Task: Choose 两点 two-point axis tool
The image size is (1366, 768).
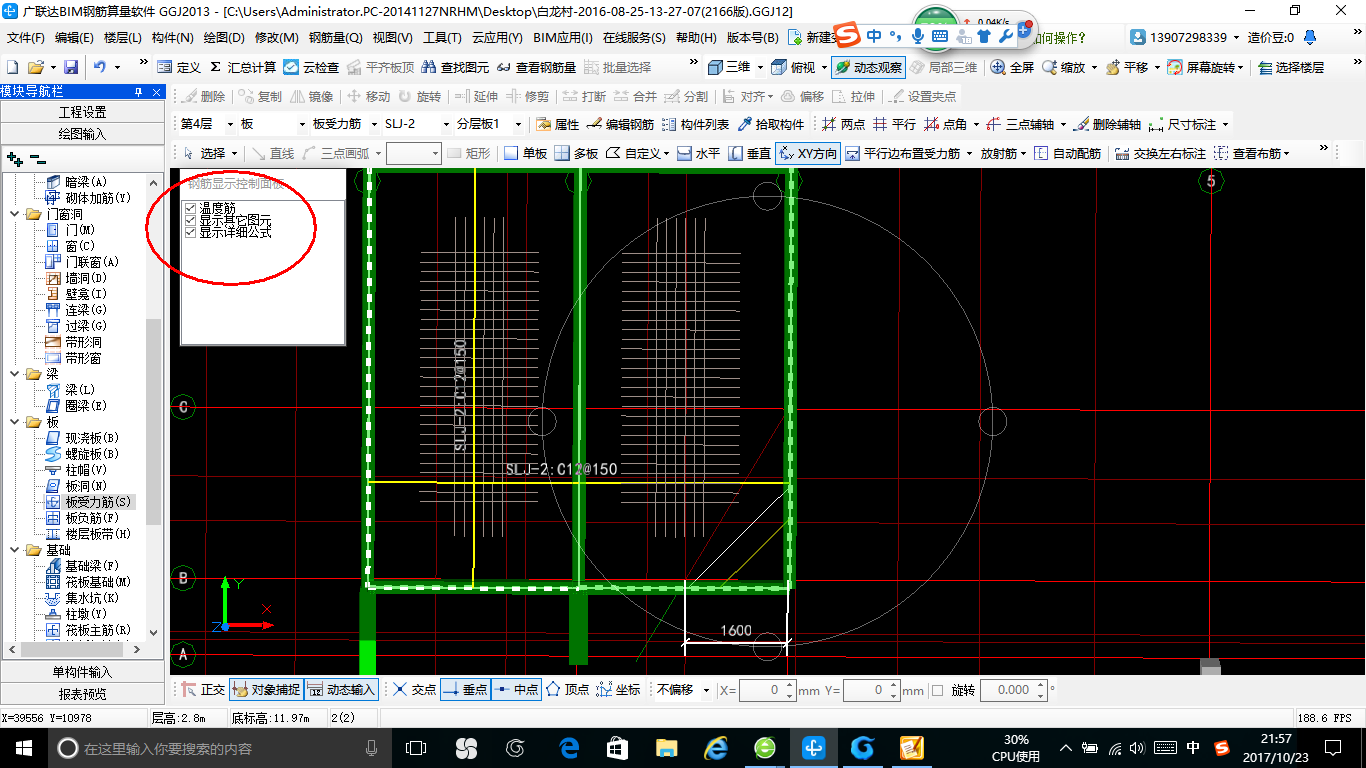Action: click(843, 124)
